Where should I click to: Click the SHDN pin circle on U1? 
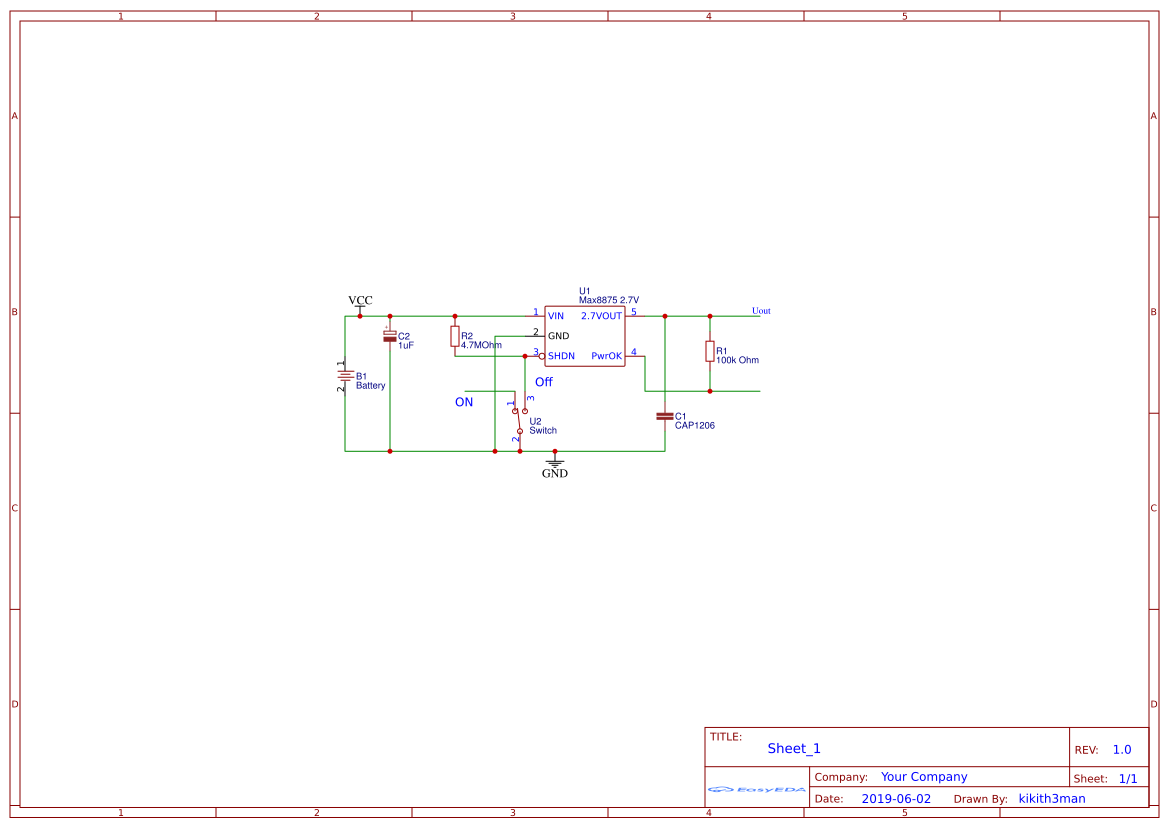click(542, 356)
